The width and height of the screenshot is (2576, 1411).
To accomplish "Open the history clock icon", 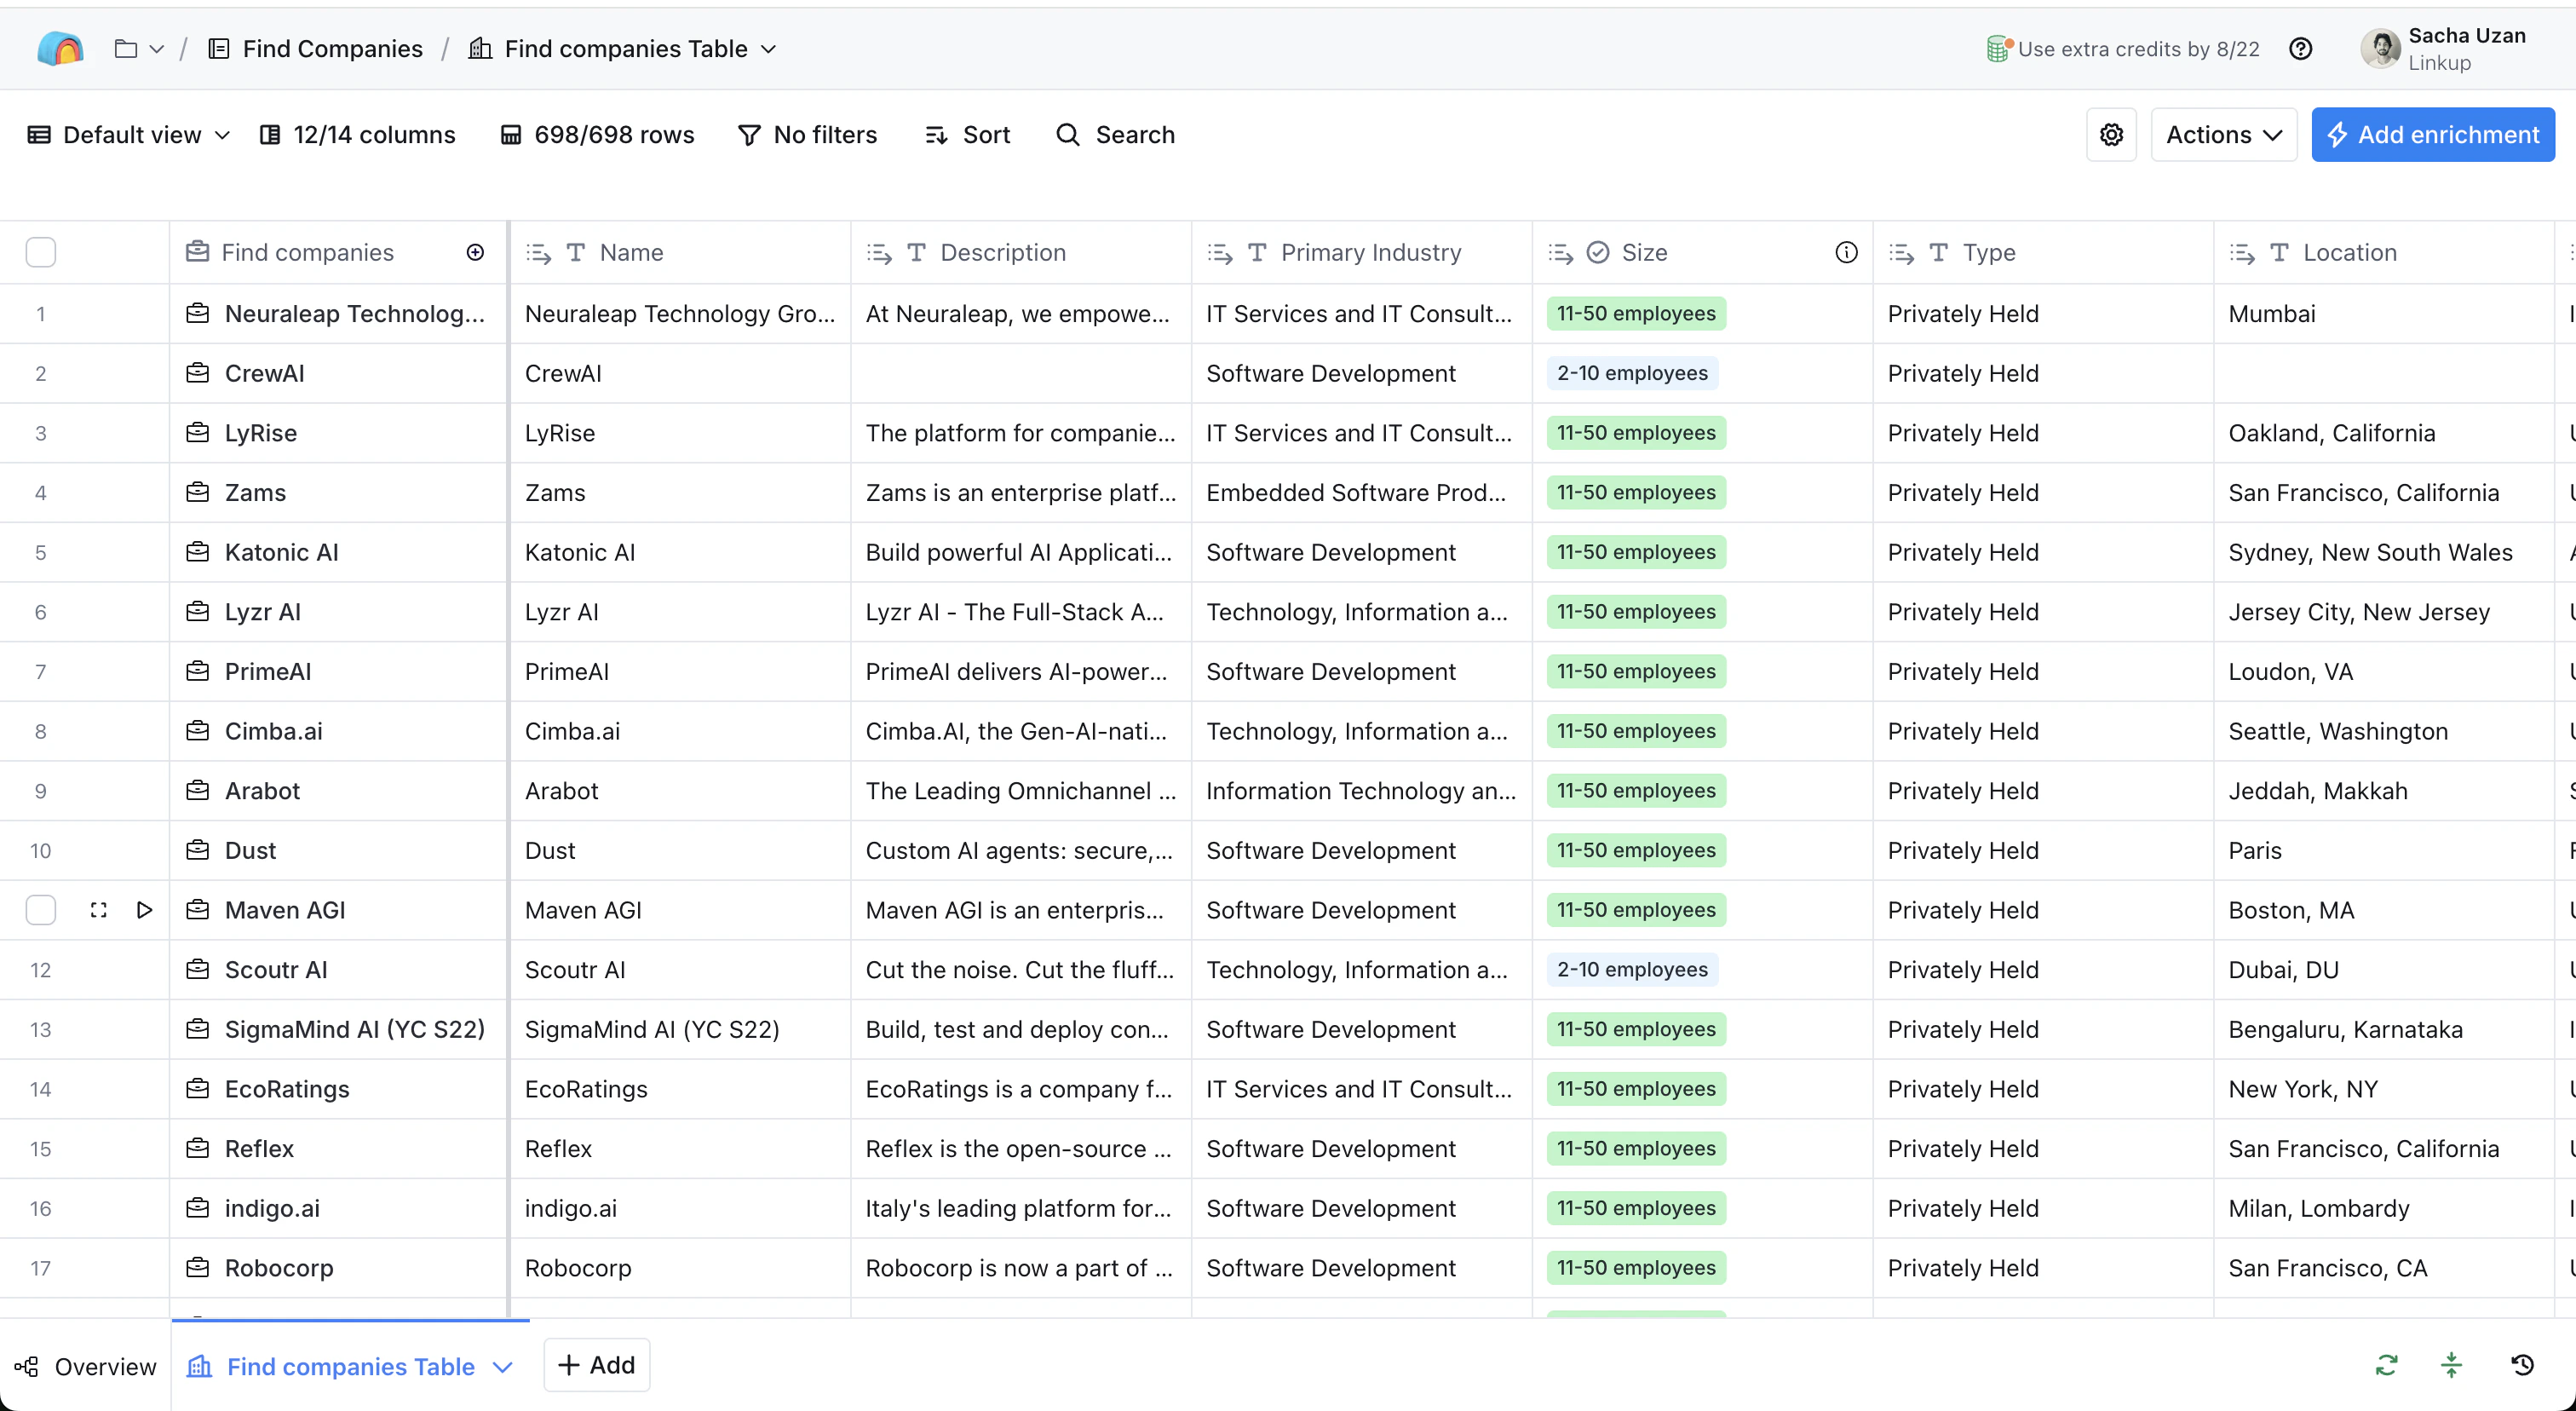I will tap(2522, 1365).
